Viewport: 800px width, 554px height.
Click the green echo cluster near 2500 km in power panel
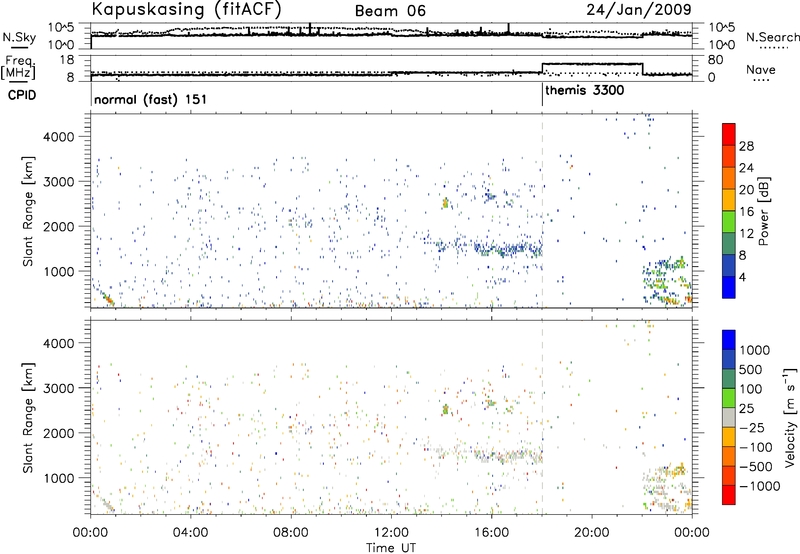point(445,203)
